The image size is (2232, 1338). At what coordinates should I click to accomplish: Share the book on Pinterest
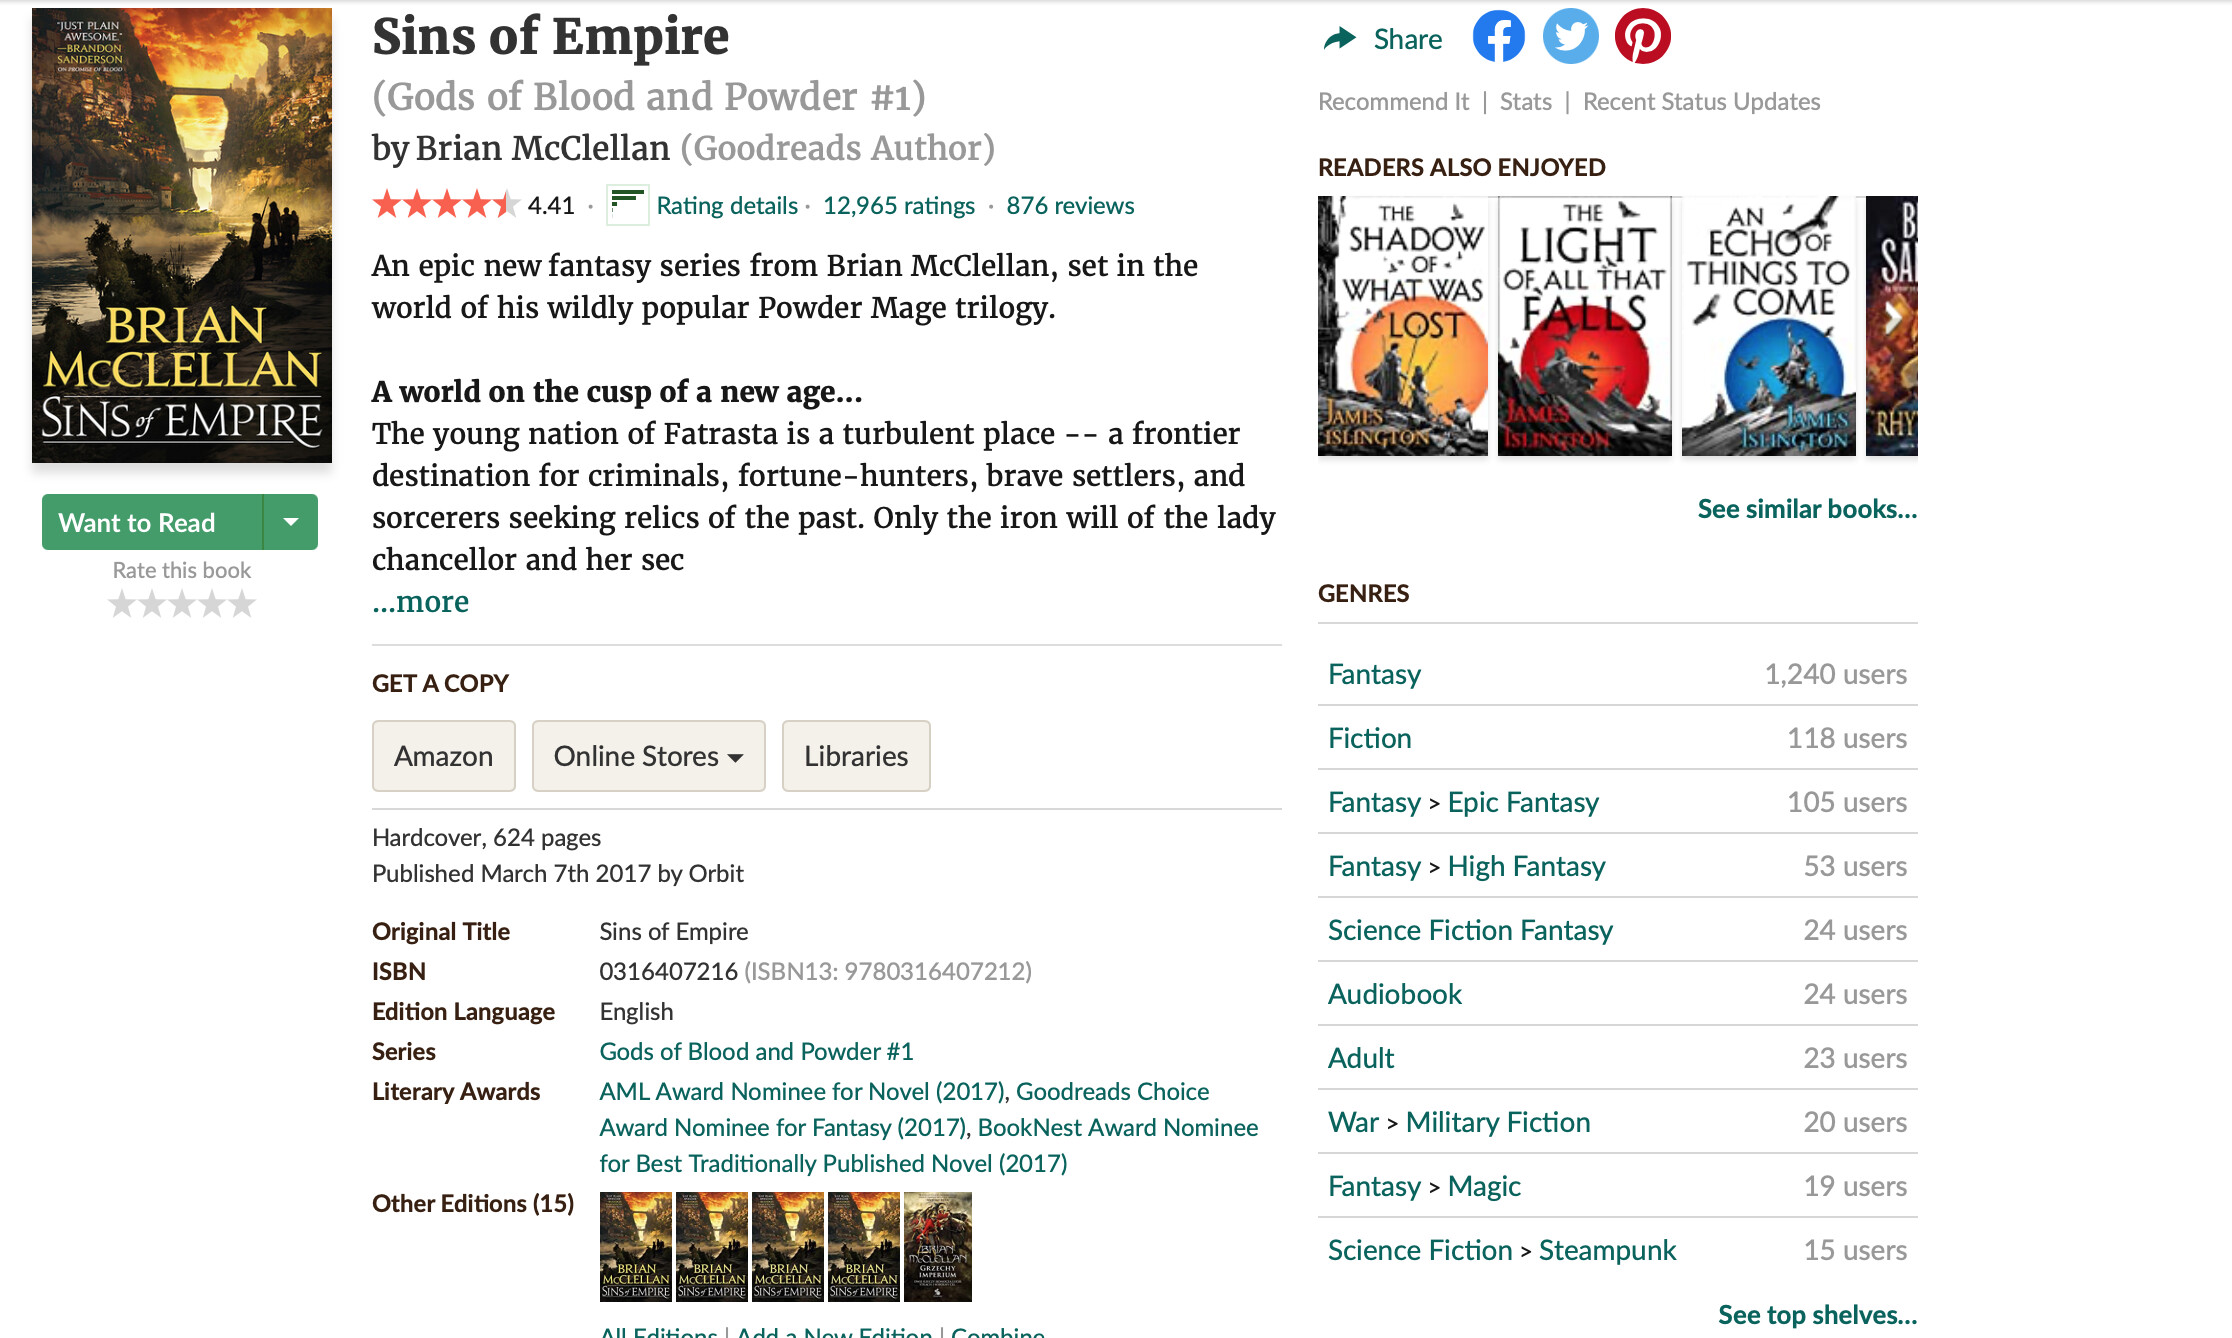(1642, 37)
